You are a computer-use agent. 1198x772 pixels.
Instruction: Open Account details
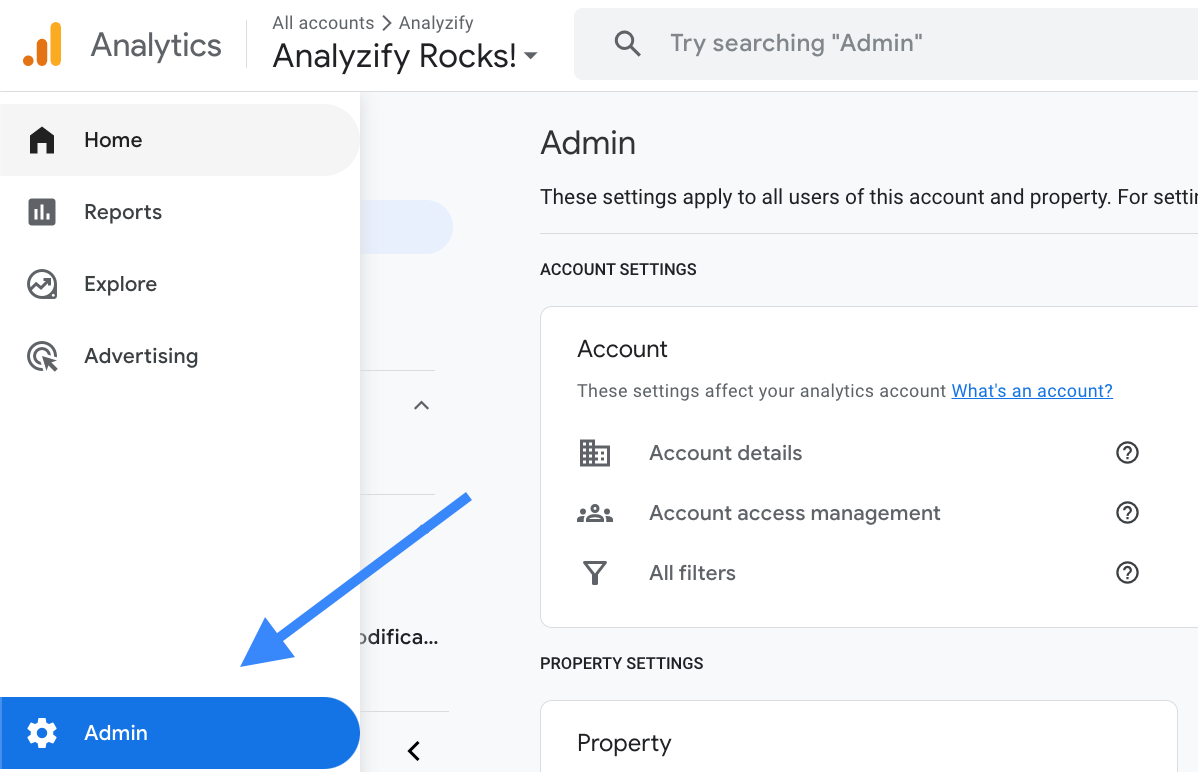pyautogui.click(x=726, y=452)
